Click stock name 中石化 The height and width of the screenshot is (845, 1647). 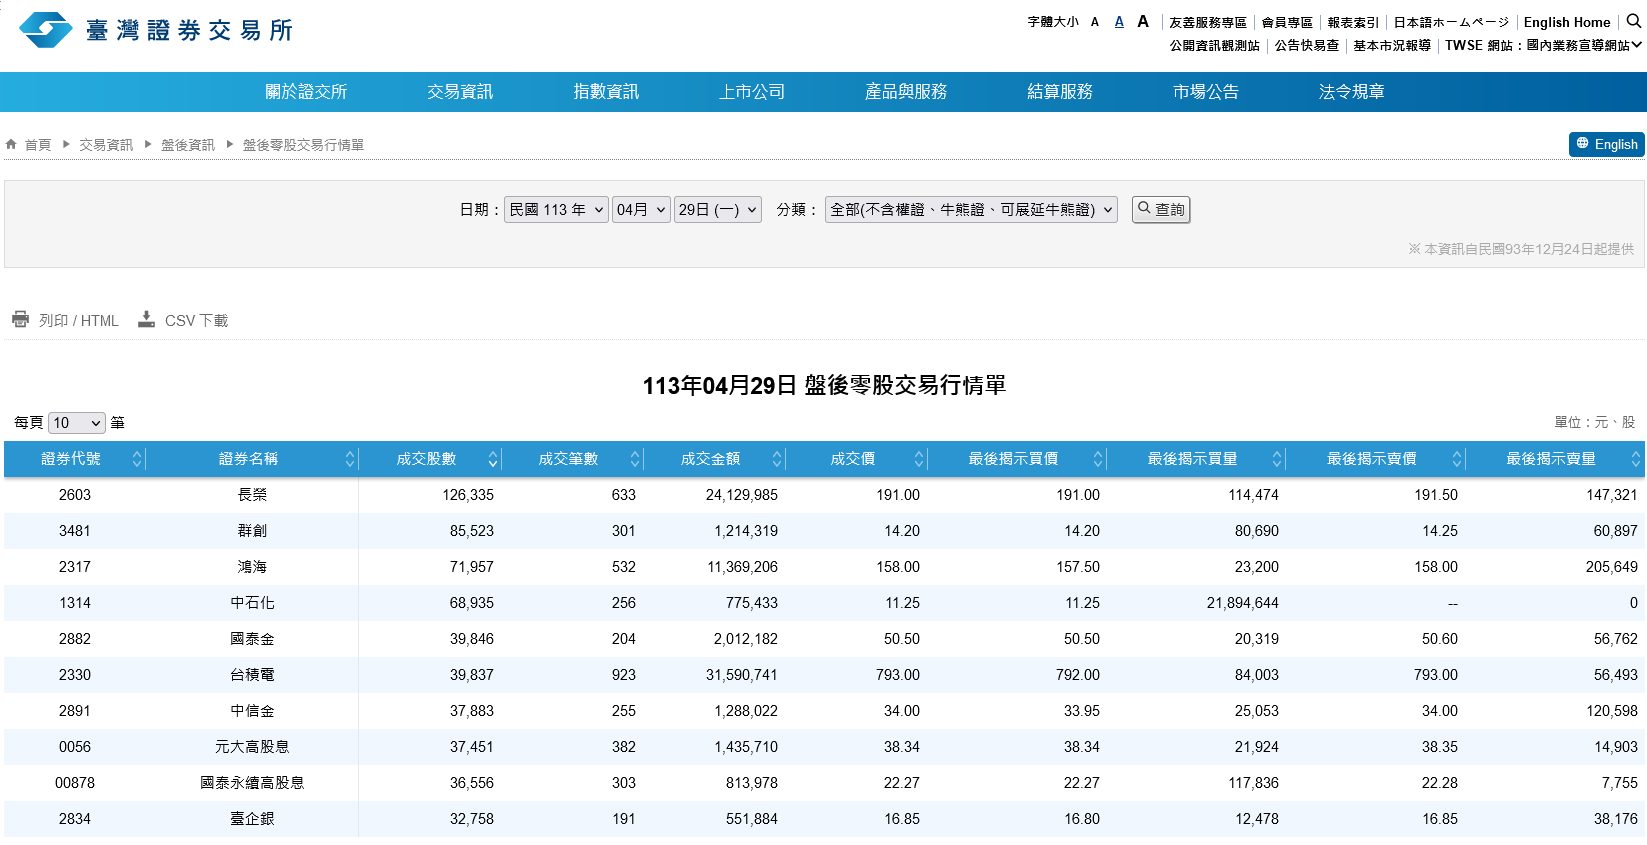point(252,603)
